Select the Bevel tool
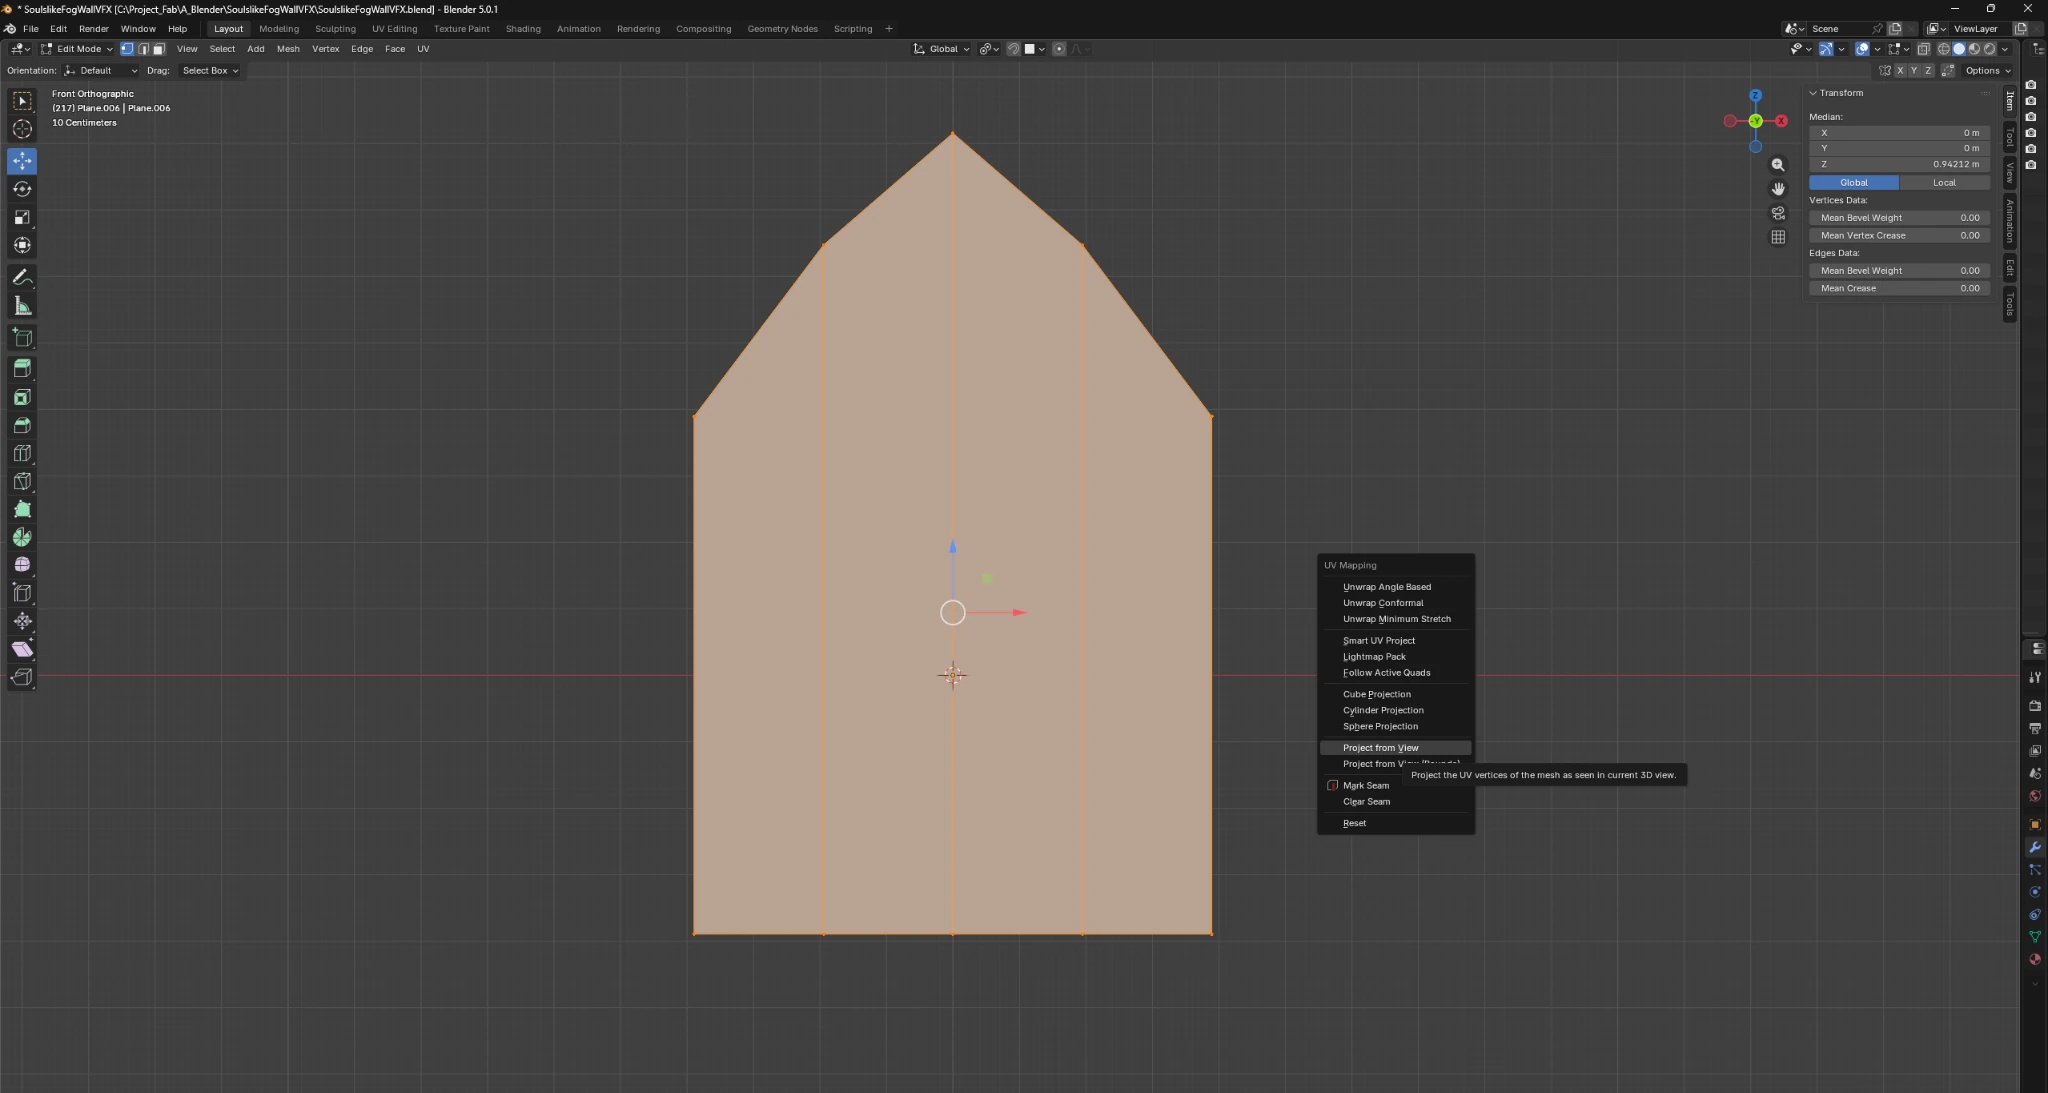 click(x=22, y=425)
